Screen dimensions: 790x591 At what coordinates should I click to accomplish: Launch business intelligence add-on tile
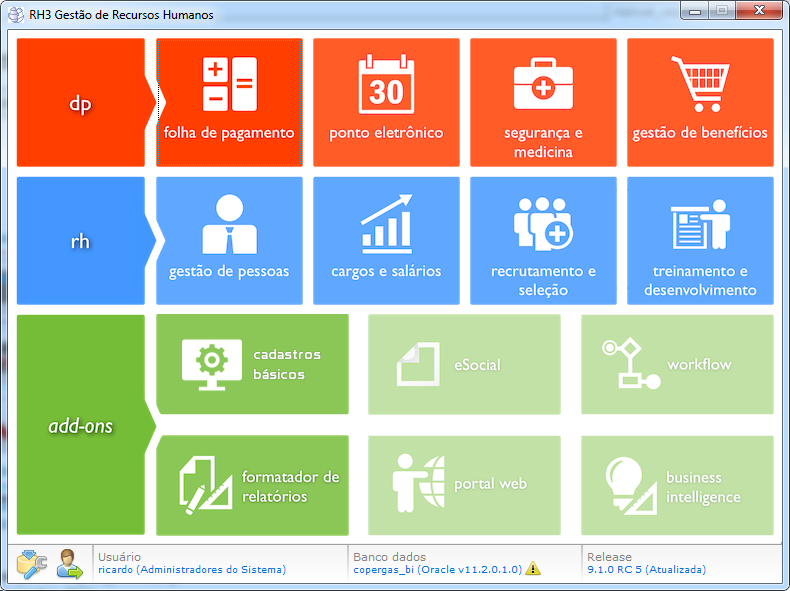click(677, 485)
